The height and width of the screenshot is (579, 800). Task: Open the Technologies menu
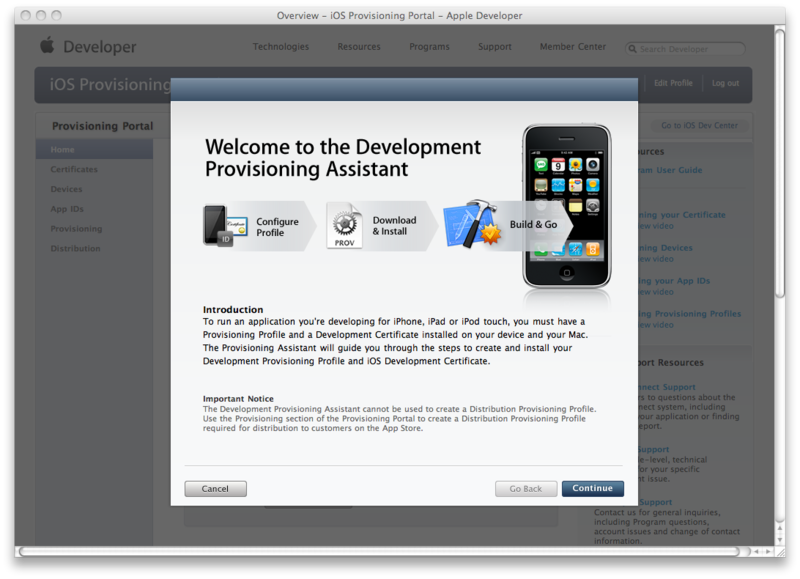pyautogui.click(x=281, y=46)
